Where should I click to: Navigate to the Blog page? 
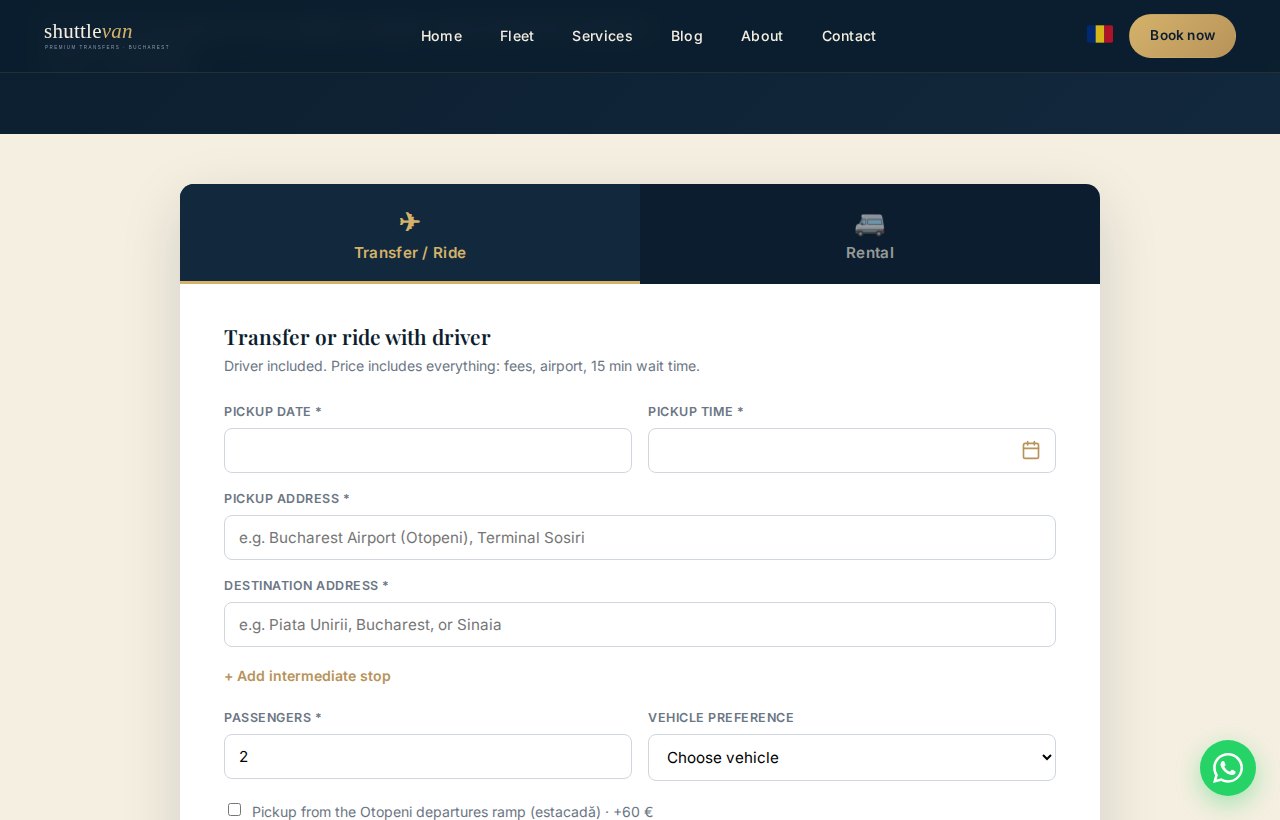[x=687, y=36]
